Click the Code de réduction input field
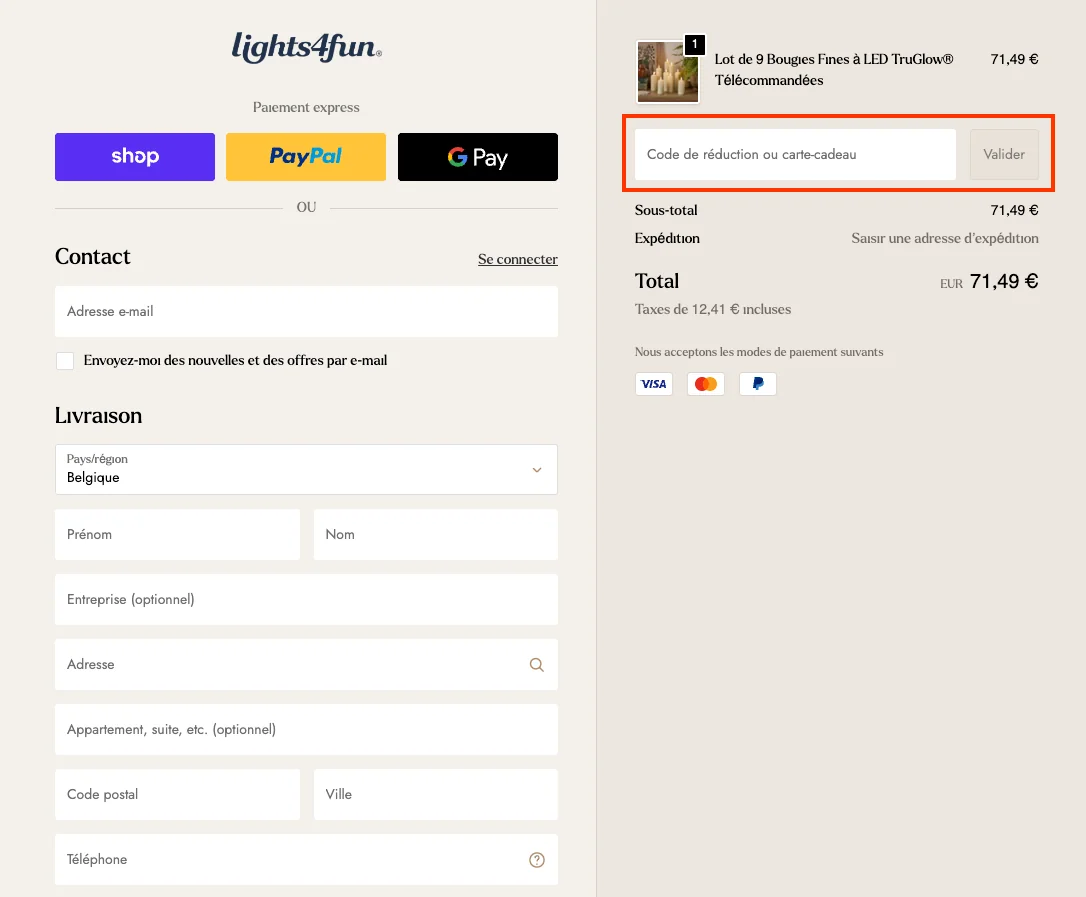Screen dimensions: 1086x897 (793, 154)
